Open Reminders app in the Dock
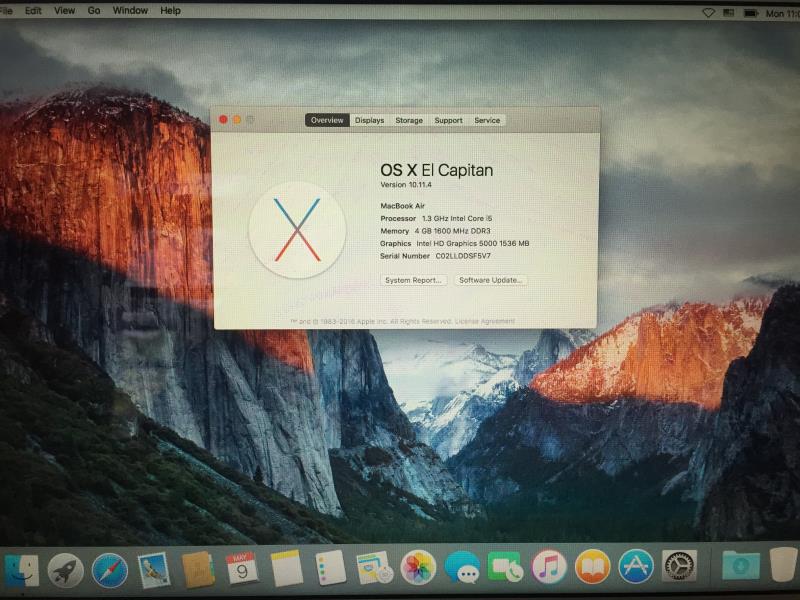Image resolution: width=800 pixels, height=600 pixels. 330,567
